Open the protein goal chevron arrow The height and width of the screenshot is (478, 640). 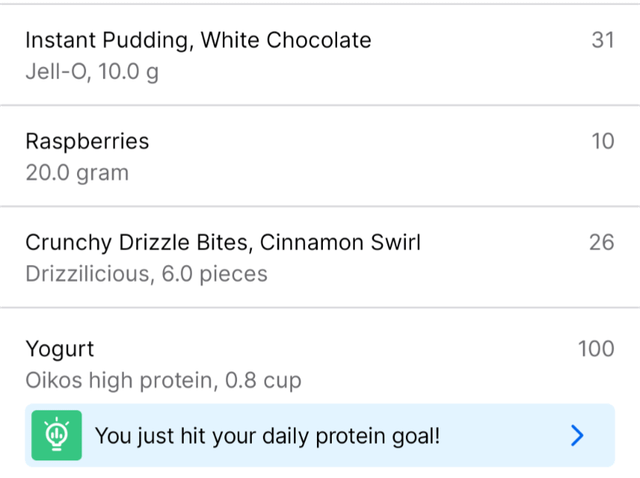pyautogui.click(x=576, y=435)
